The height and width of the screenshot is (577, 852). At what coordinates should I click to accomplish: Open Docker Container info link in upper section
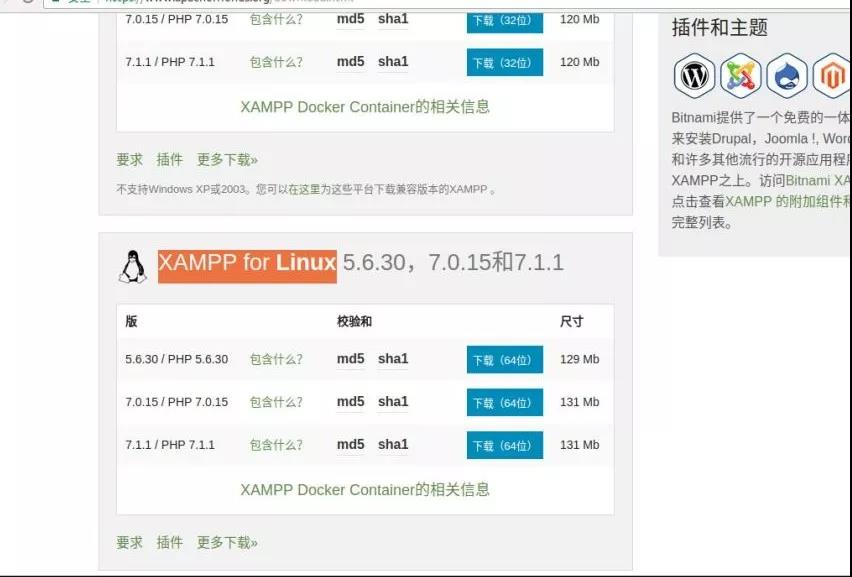click(x=365, y=107)
